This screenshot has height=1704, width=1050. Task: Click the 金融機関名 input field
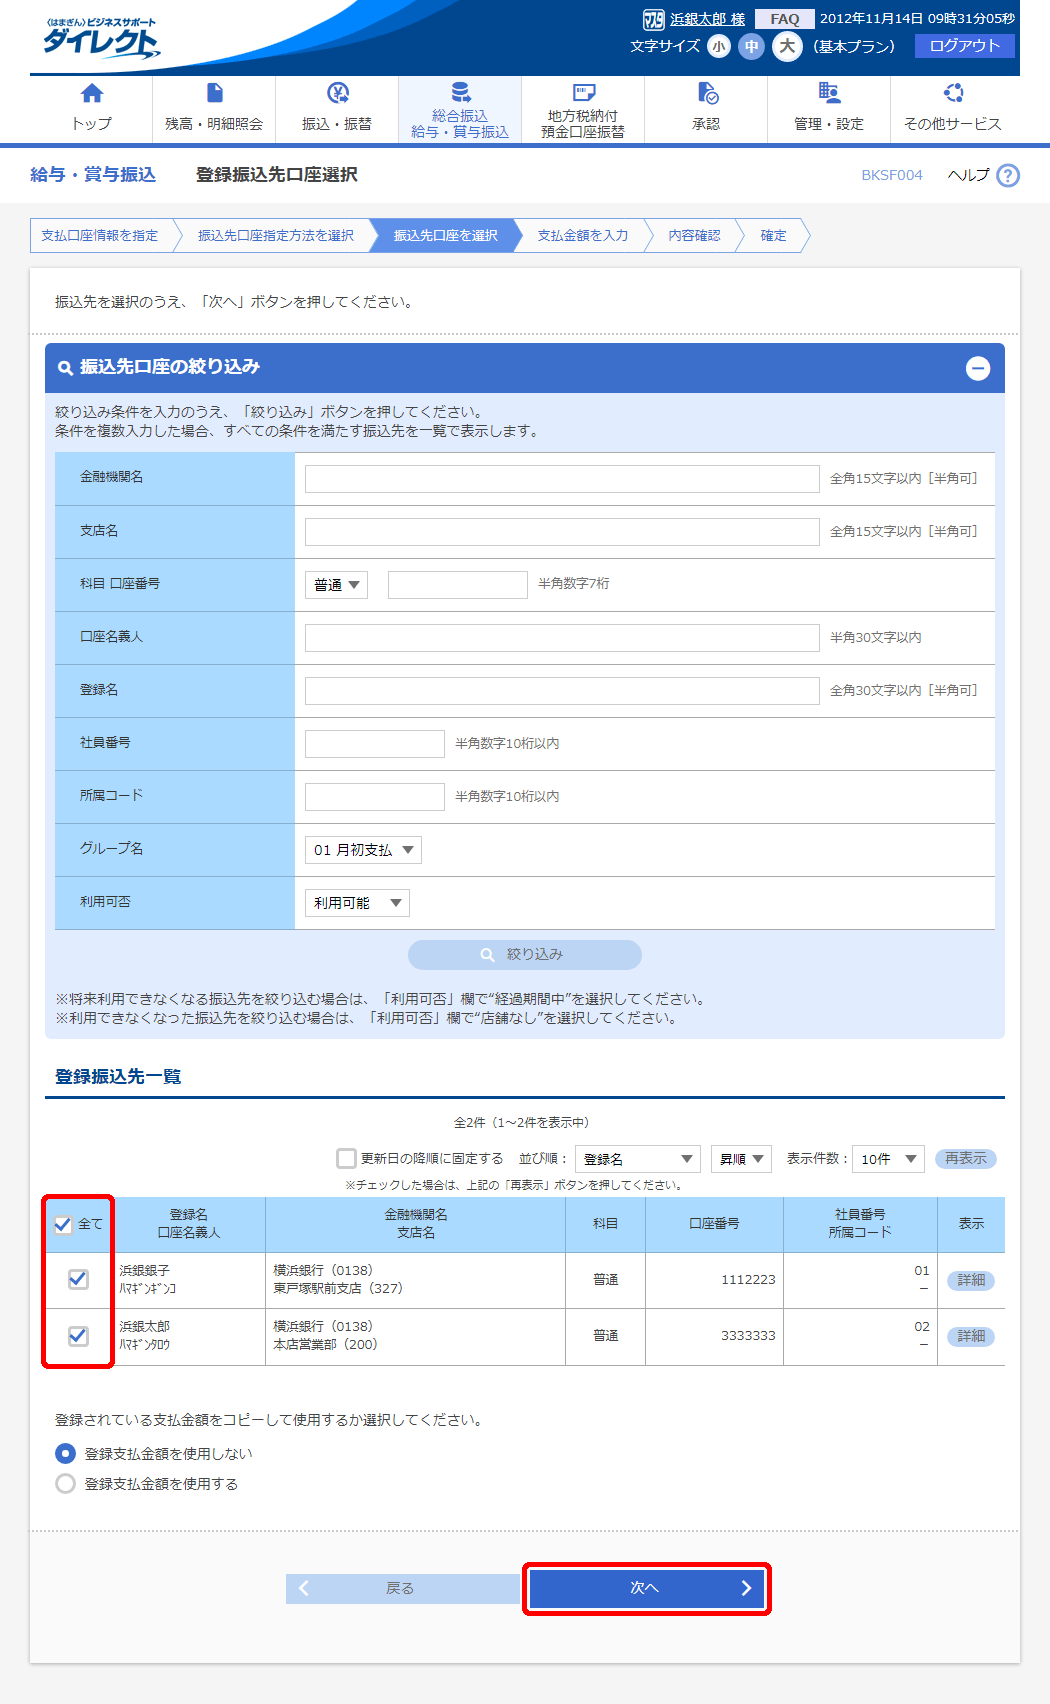point(562,479)
